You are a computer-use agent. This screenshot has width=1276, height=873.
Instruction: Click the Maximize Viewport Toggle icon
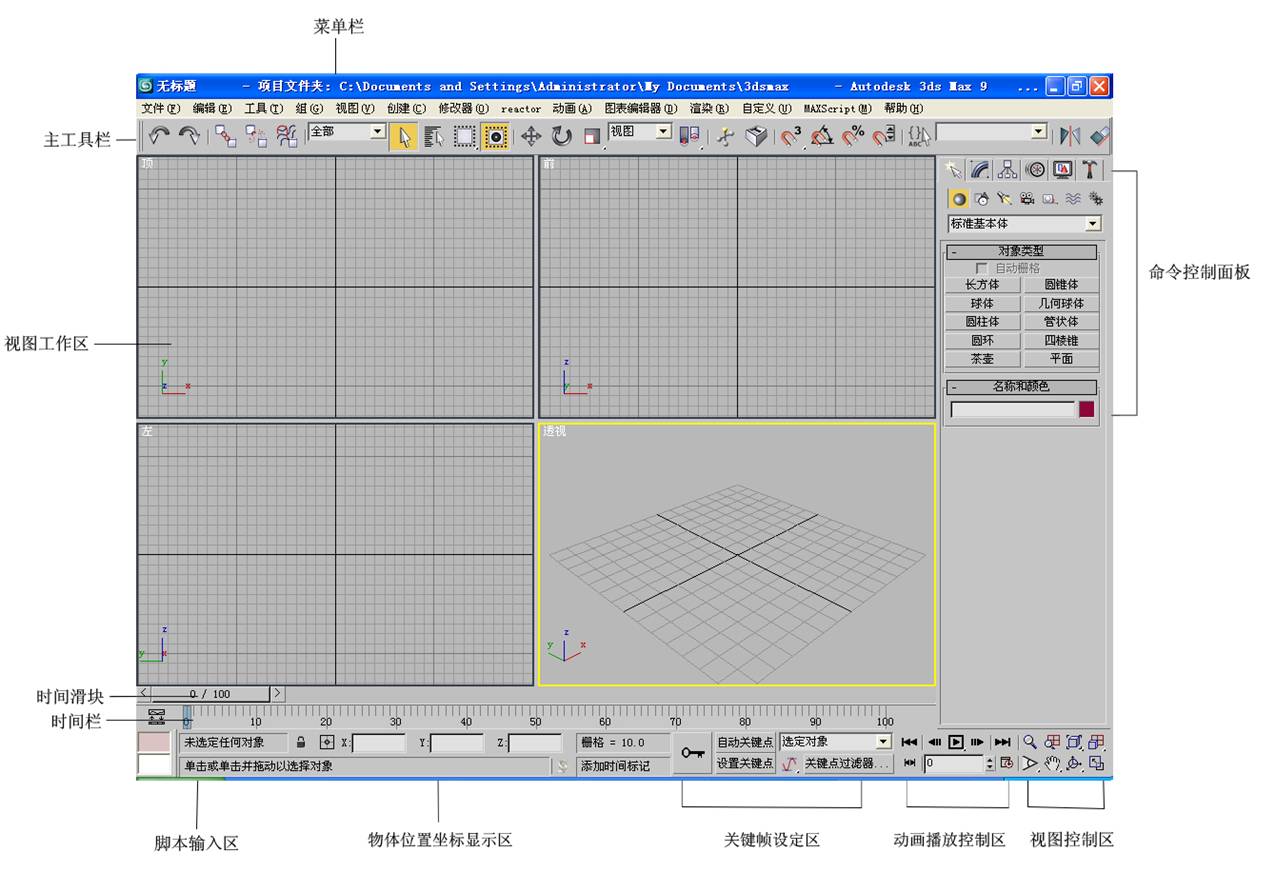pos(1097,764)
